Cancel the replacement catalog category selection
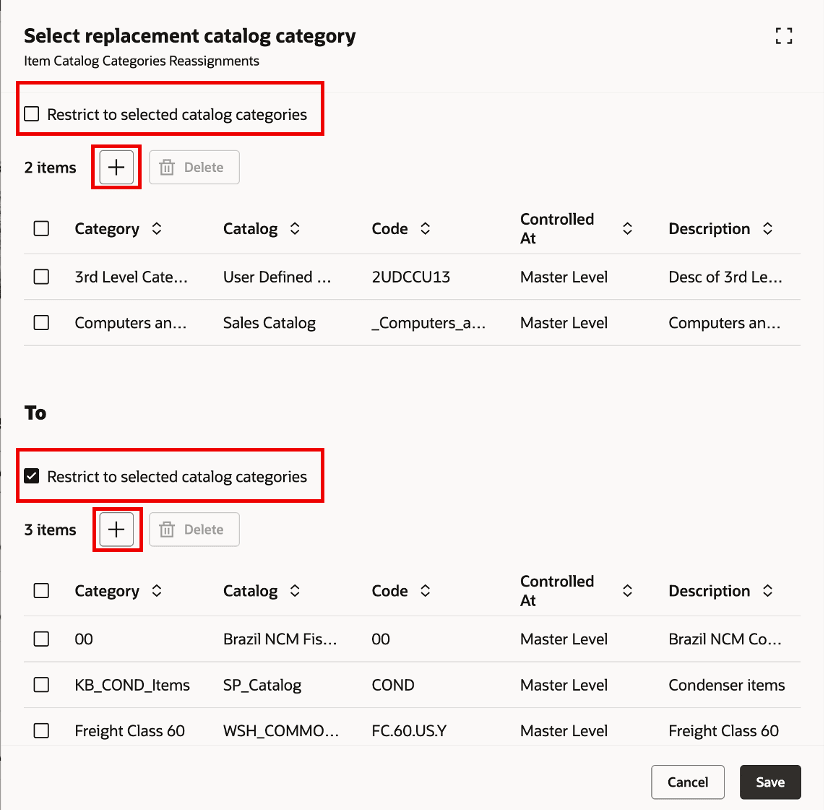Viewport: 824px width, 810px height. (x=688, y=782)
